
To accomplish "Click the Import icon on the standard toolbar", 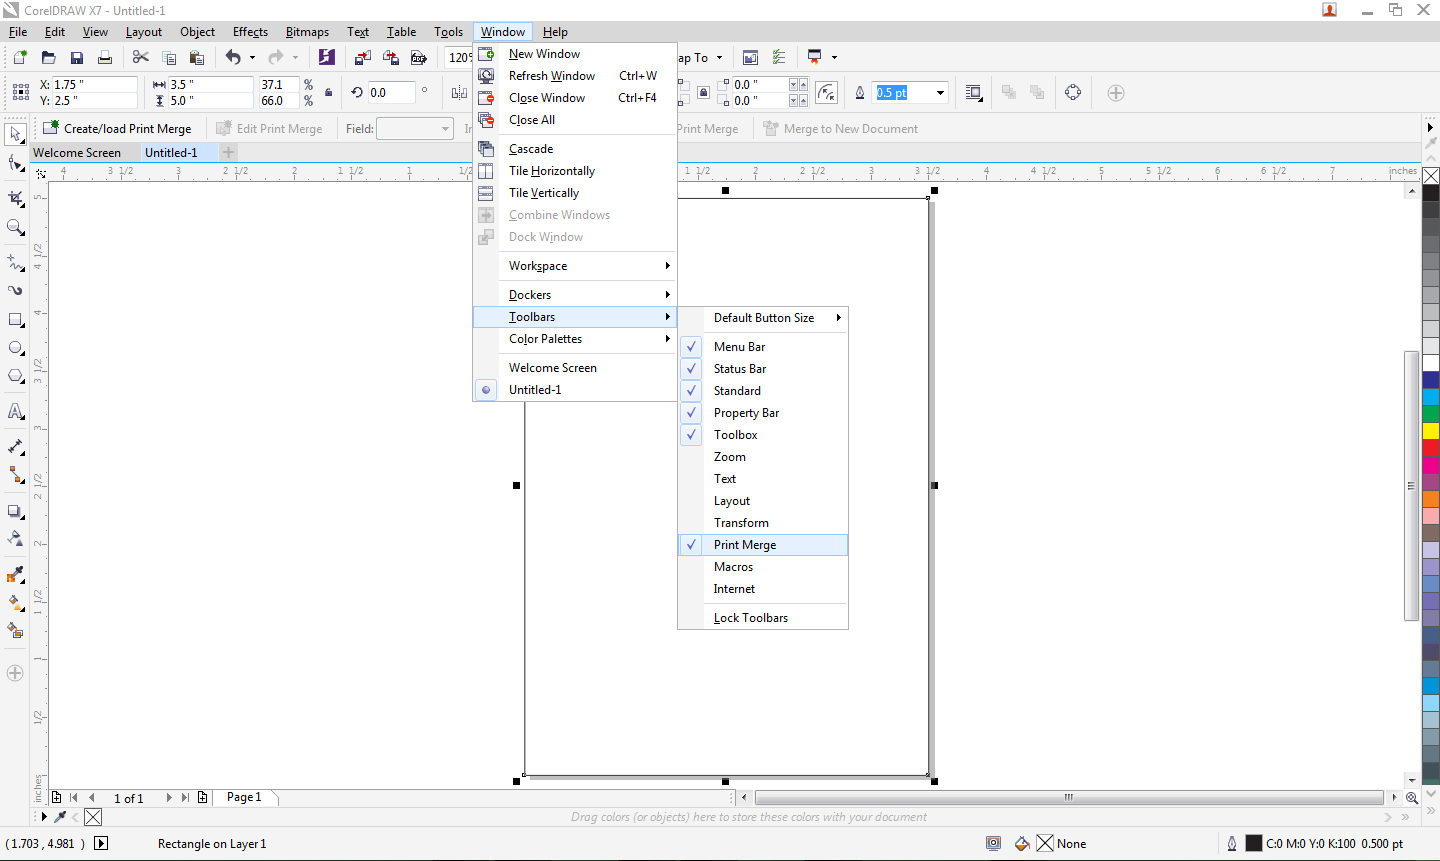I will click(363, 57).
